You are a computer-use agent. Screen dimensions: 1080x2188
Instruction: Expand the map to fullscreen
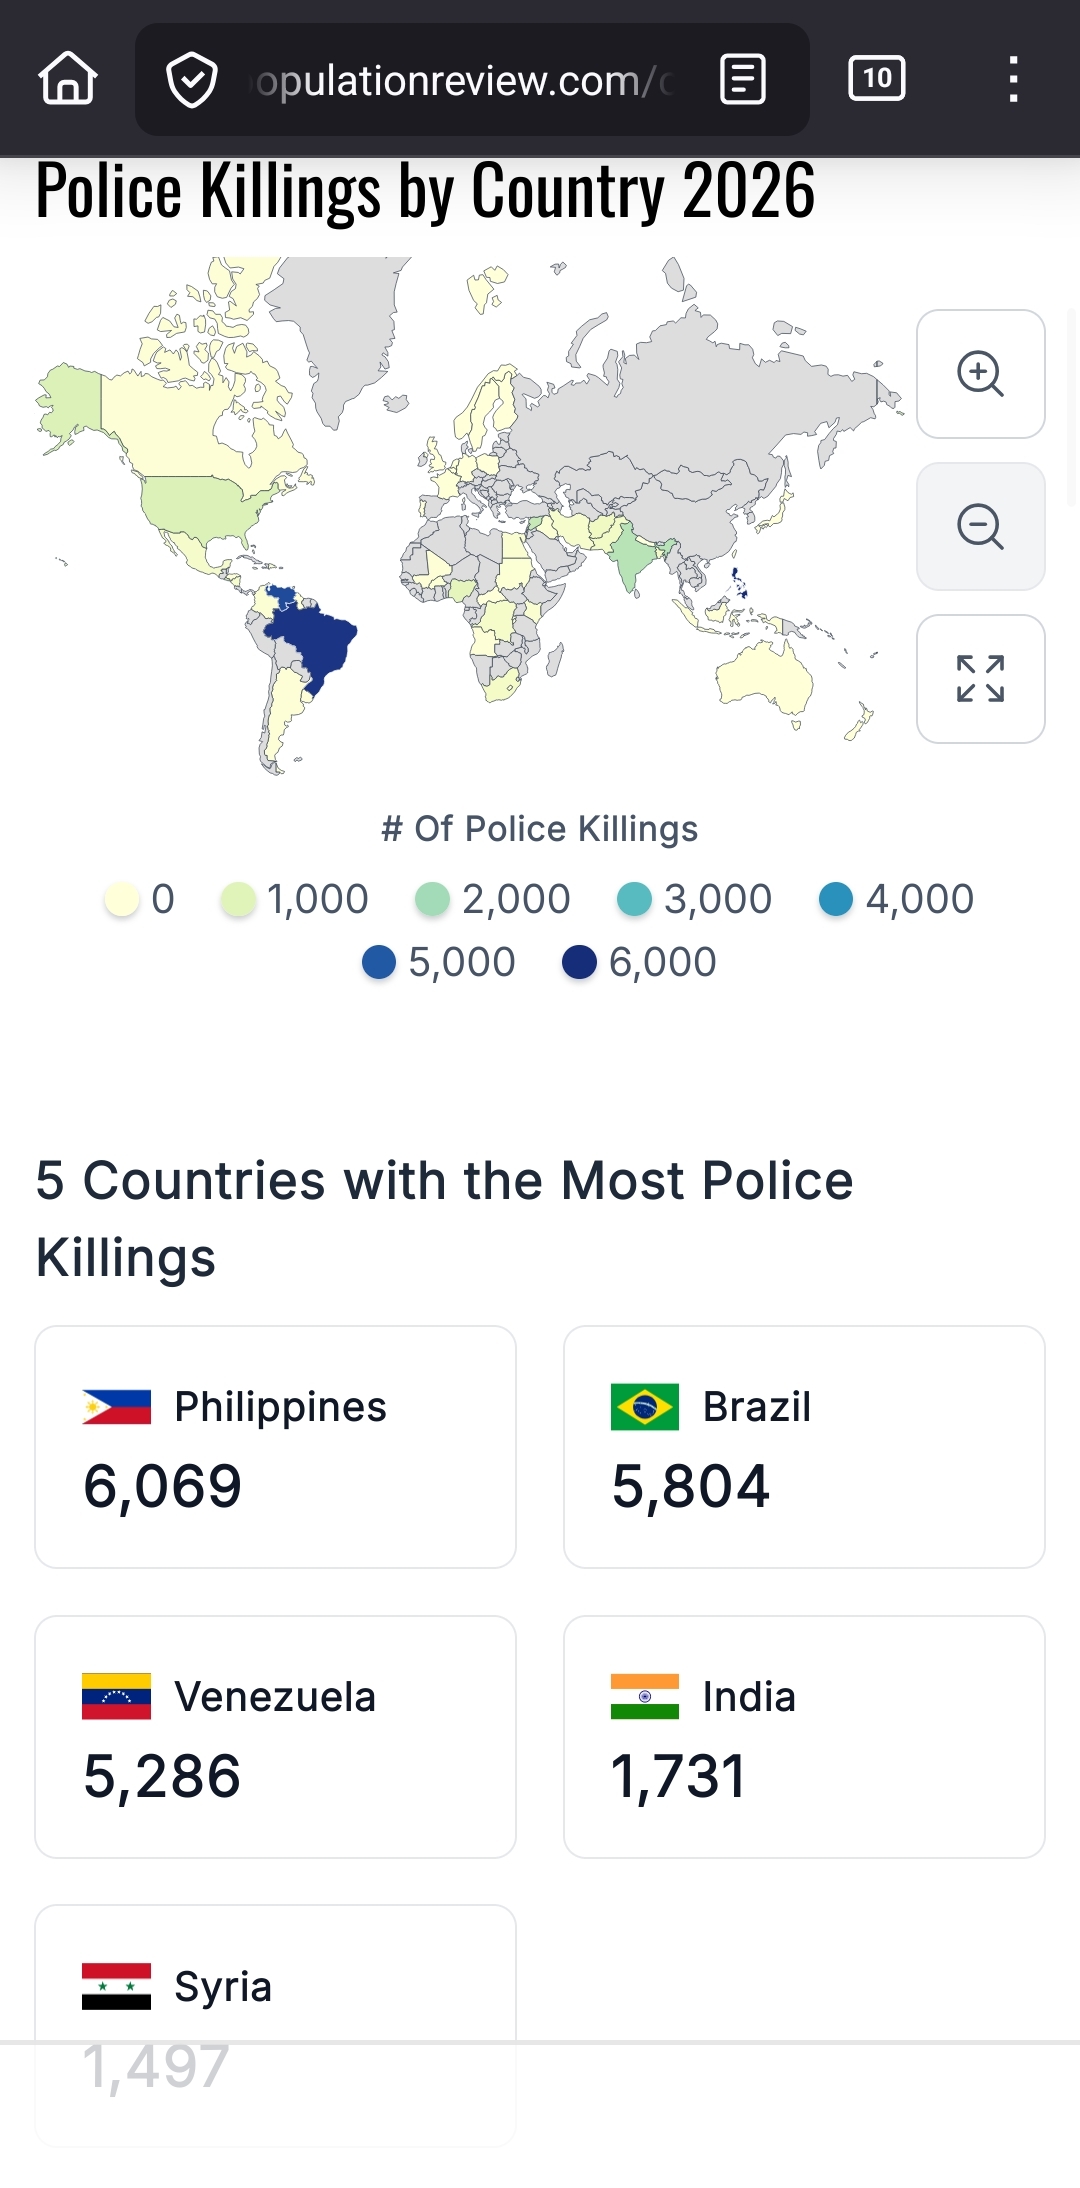(x=980, y=679)
